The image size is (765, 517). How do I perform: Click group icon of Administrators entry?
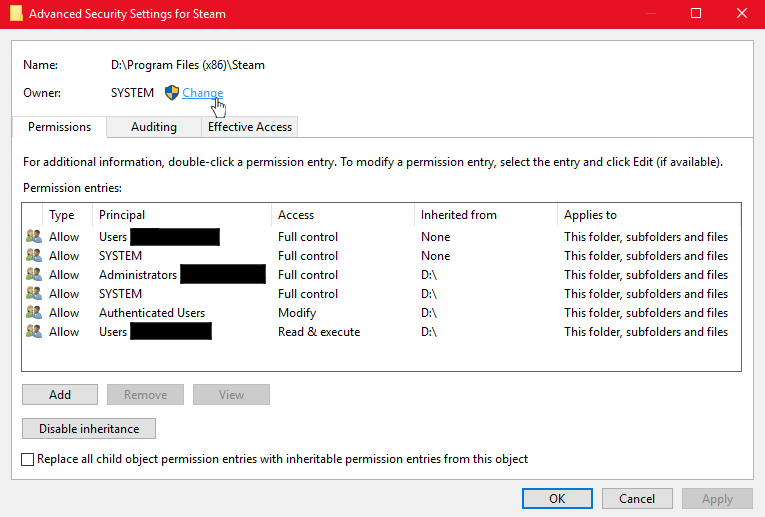click(x=34, y=275)
